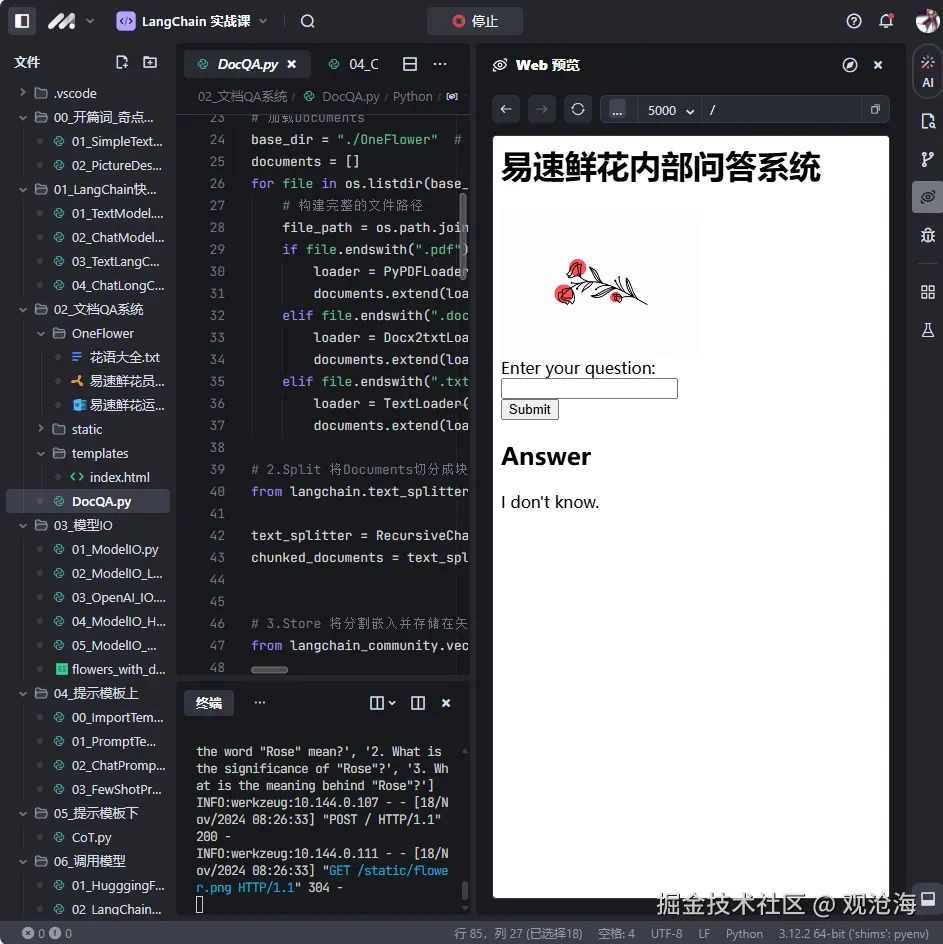This screenshot has height=944, width=943.
Task: Click the question input field in preview
Action: click(589, 389)
